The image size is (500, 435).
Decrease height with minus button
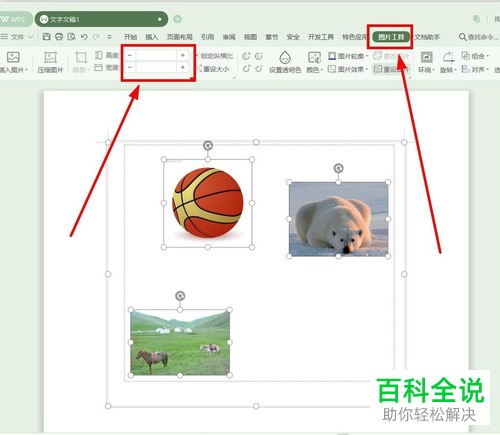coord(130,55)
